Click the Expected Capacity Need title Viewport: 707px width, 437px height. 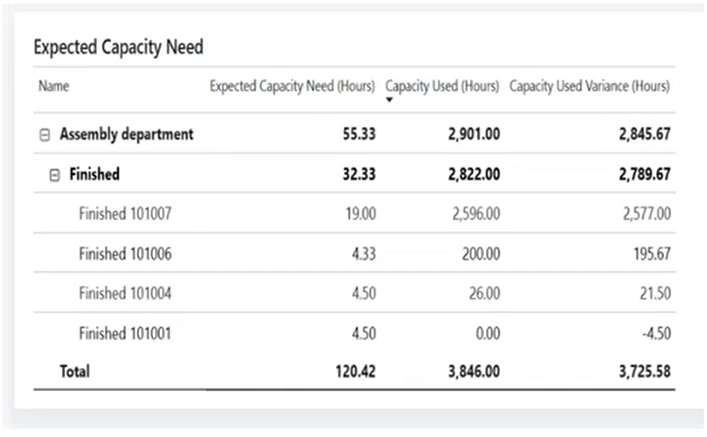[118, 47]
